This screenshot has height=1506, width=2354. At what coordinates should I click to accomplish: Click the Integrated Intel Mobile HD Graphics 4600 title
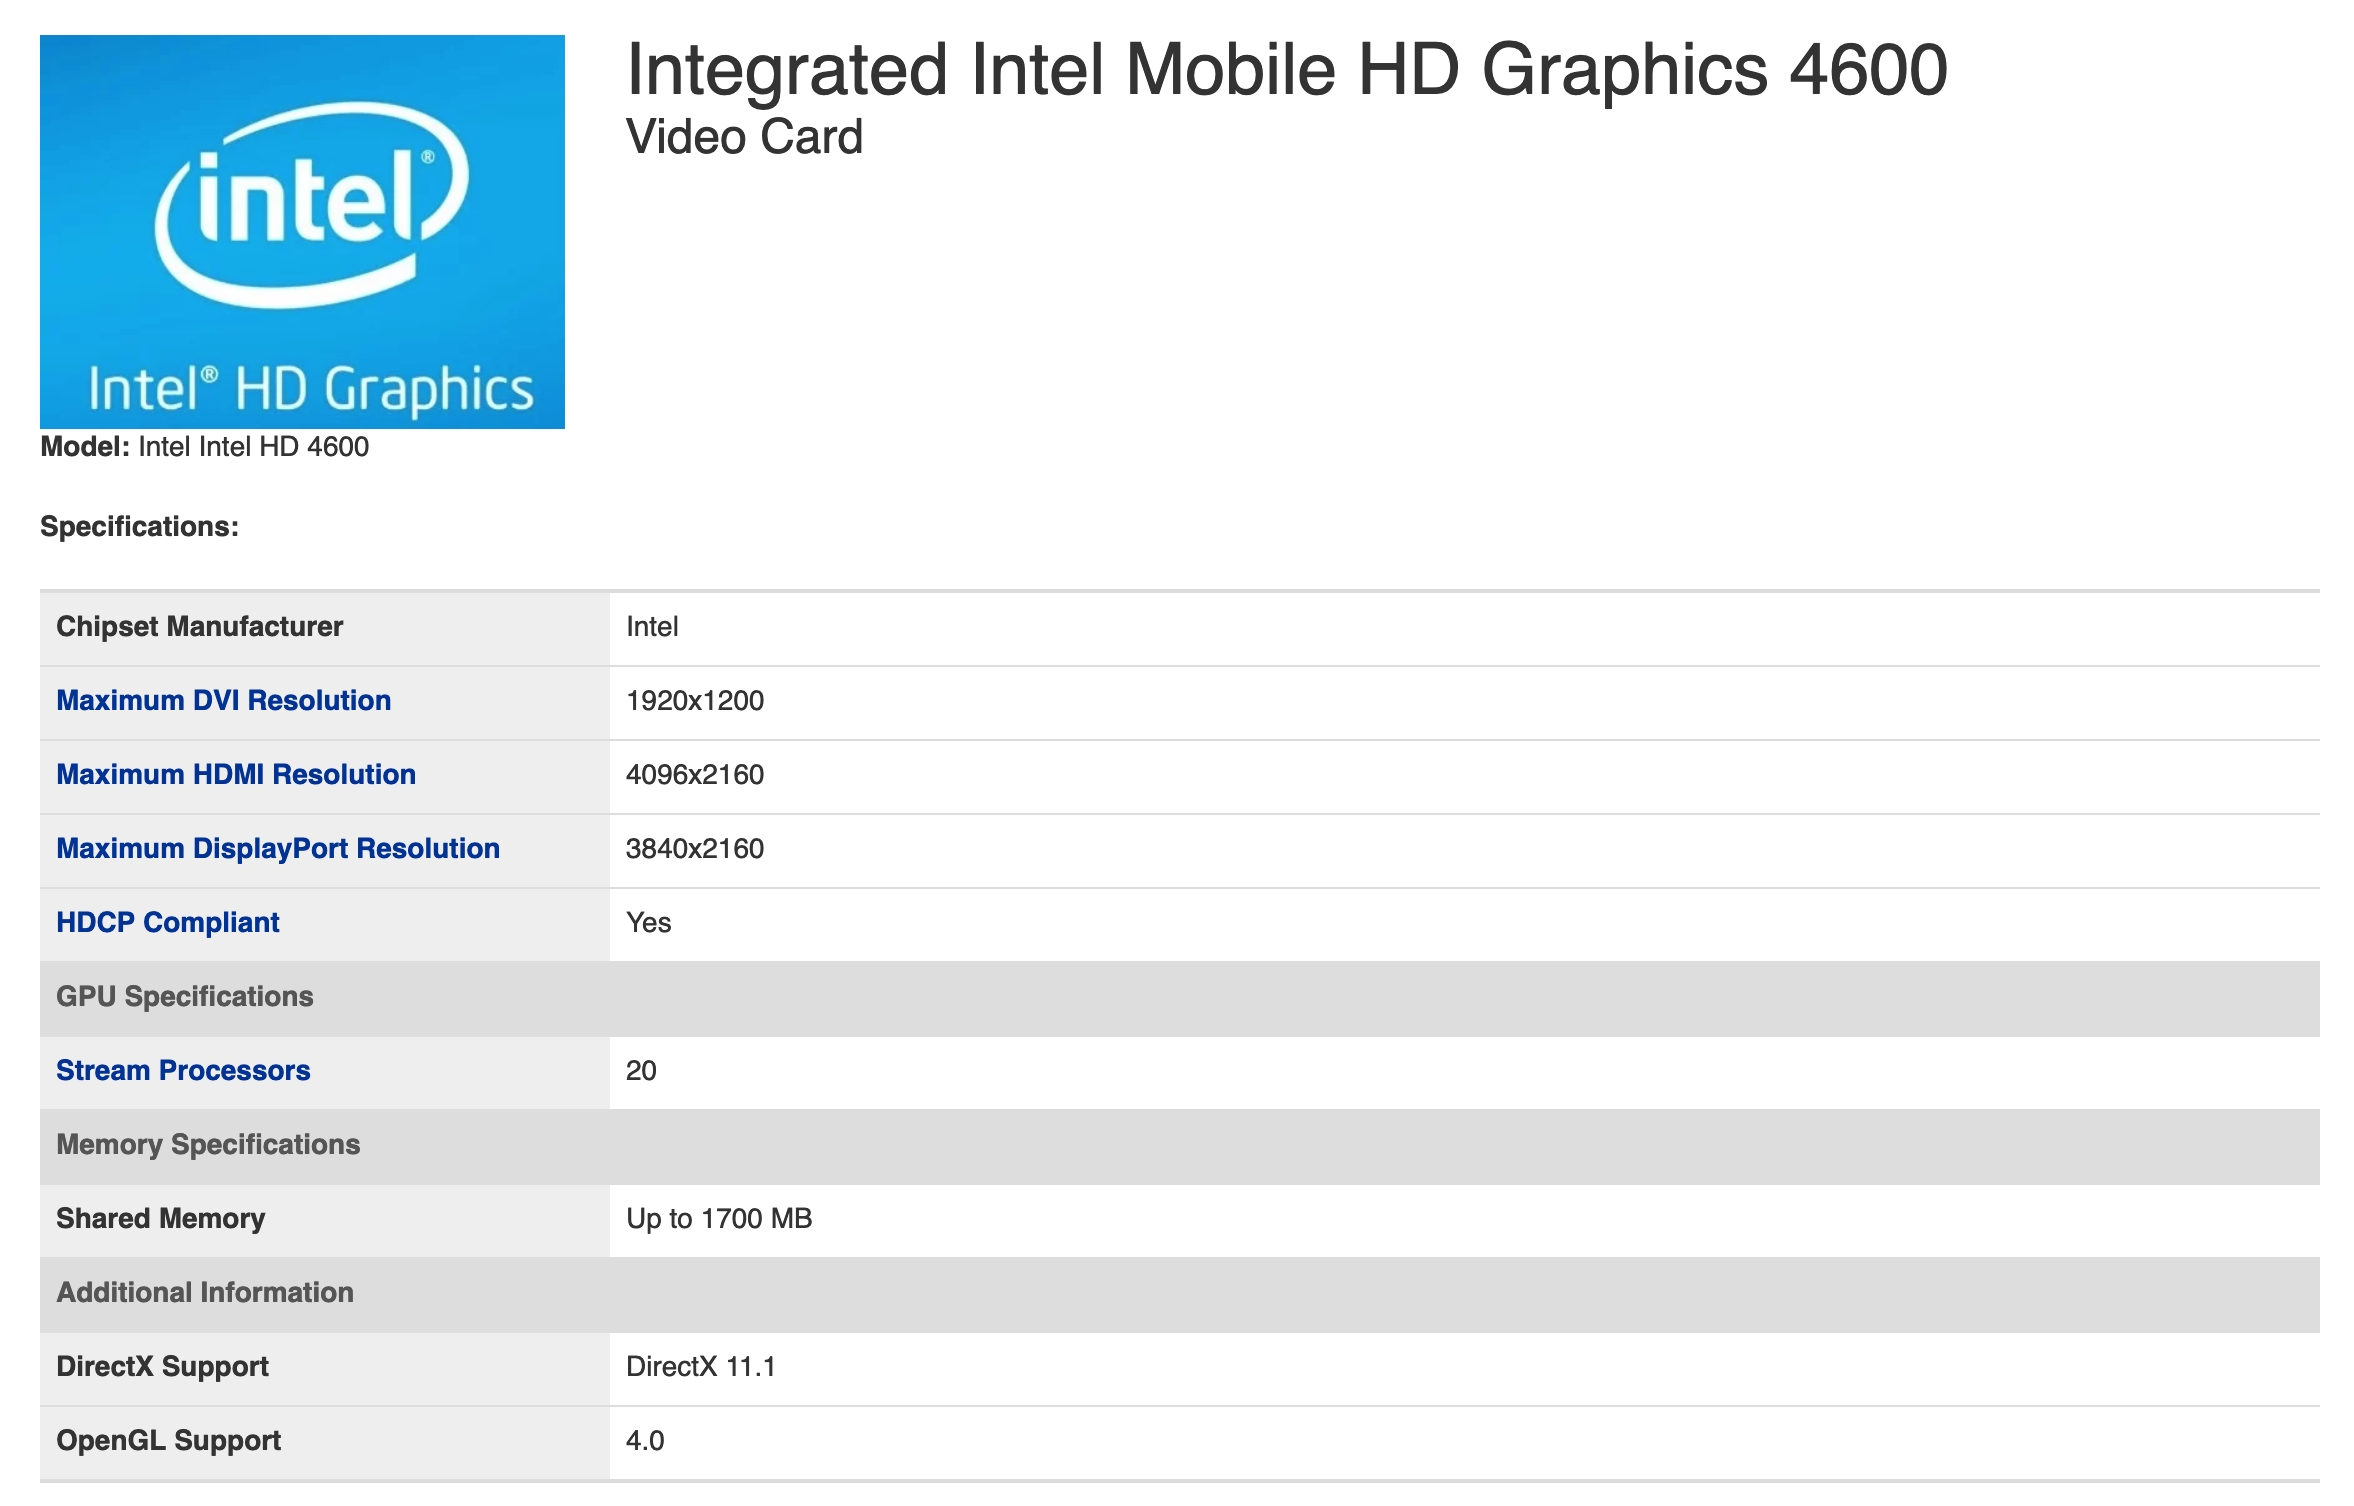pos(1286,70)
